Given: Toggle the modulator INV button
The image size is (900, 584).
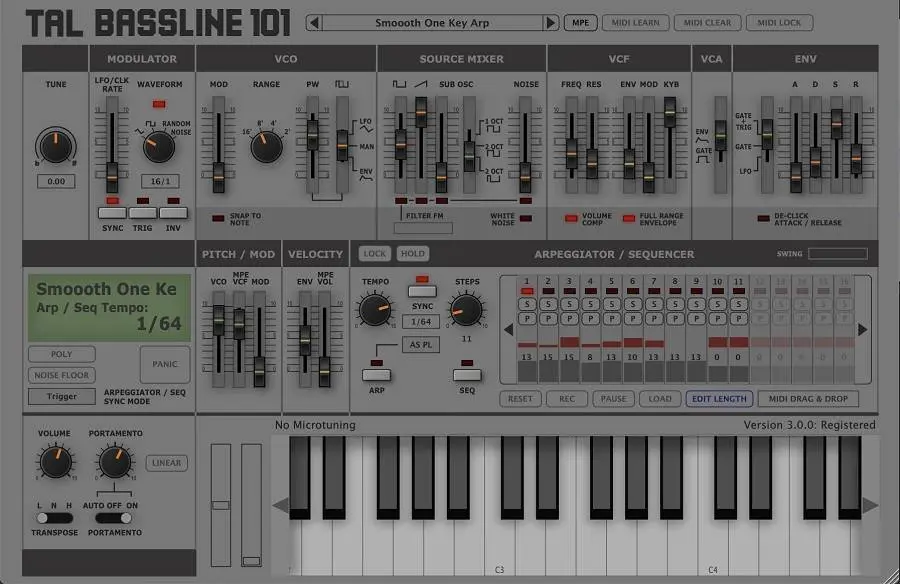Looking at the screenshot, I should tap(173, 213).
